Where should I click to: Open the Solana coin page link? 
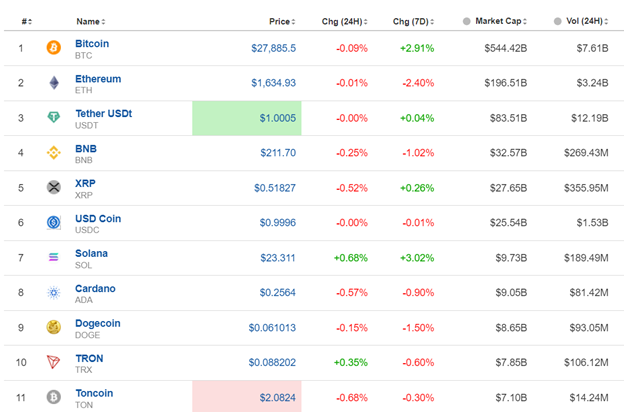pyautogui.click(x=91, y=253)
